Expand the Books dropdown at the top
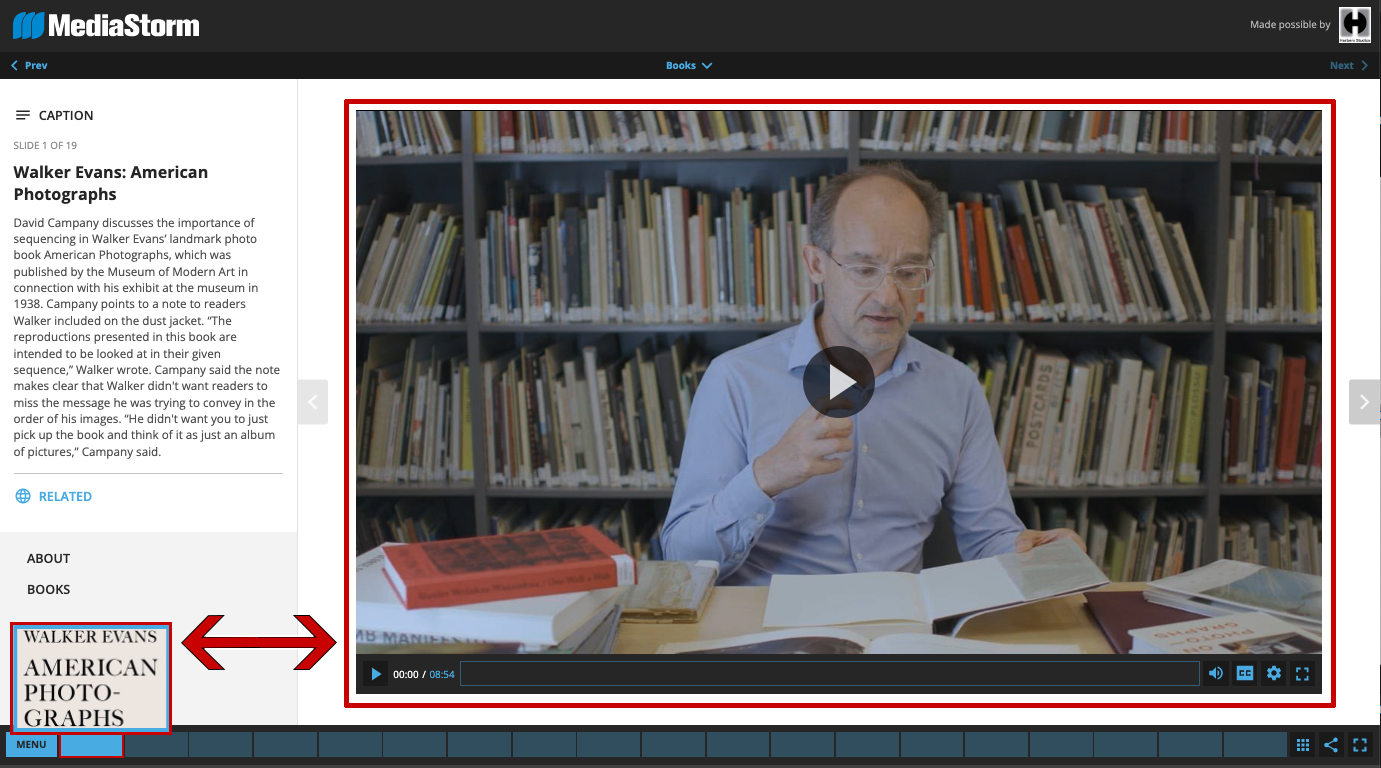Image resolution: width=1381 pixels, height=768 pixels. point(689,66)
